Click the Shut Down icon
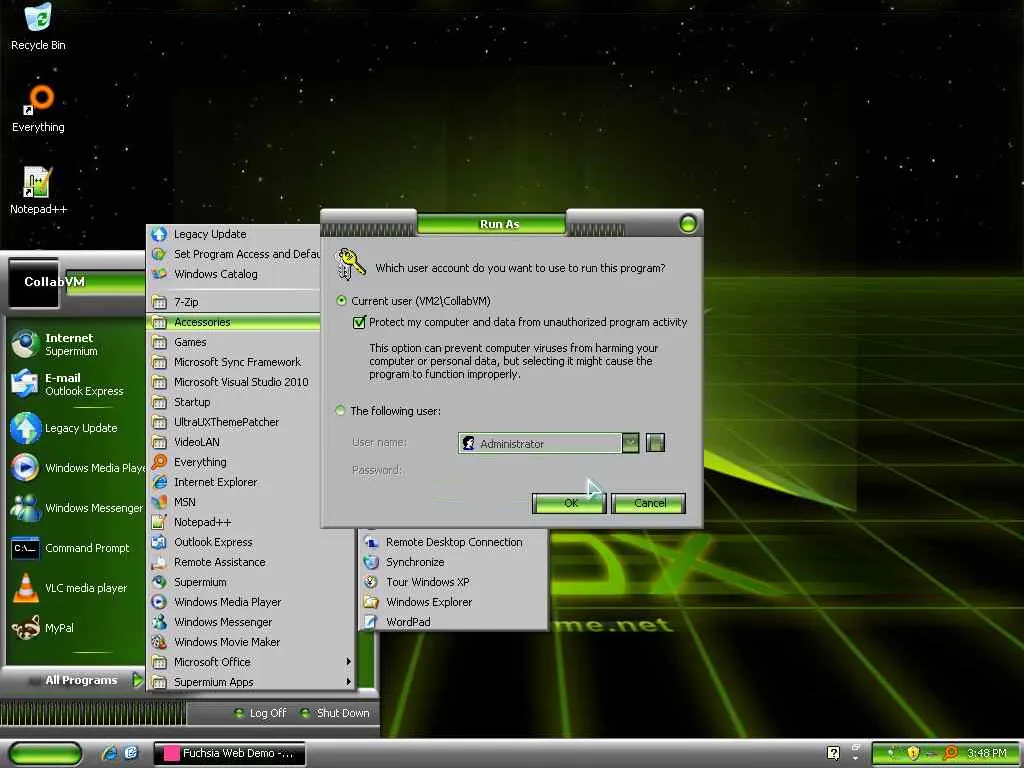 point(305,713)
